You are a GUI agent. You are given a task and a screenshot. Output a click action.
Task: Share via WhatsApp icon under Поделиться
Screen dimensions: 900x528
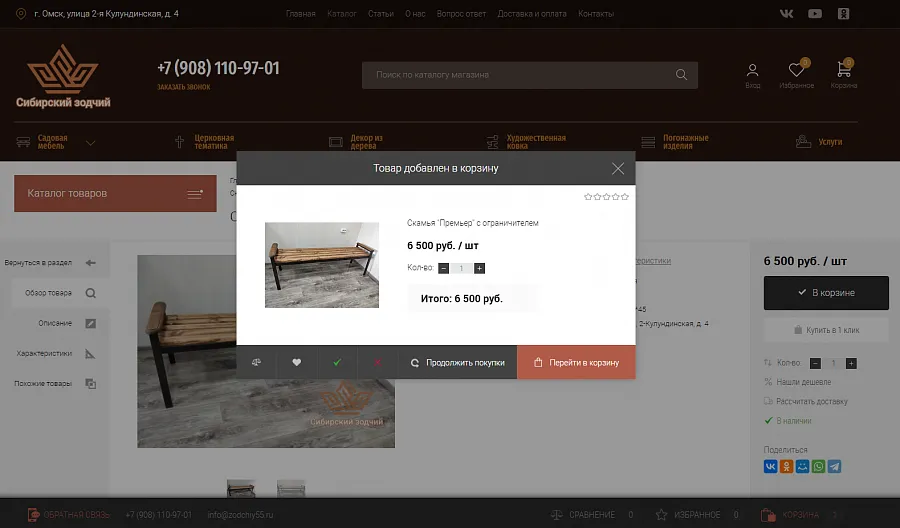point(818,466)
